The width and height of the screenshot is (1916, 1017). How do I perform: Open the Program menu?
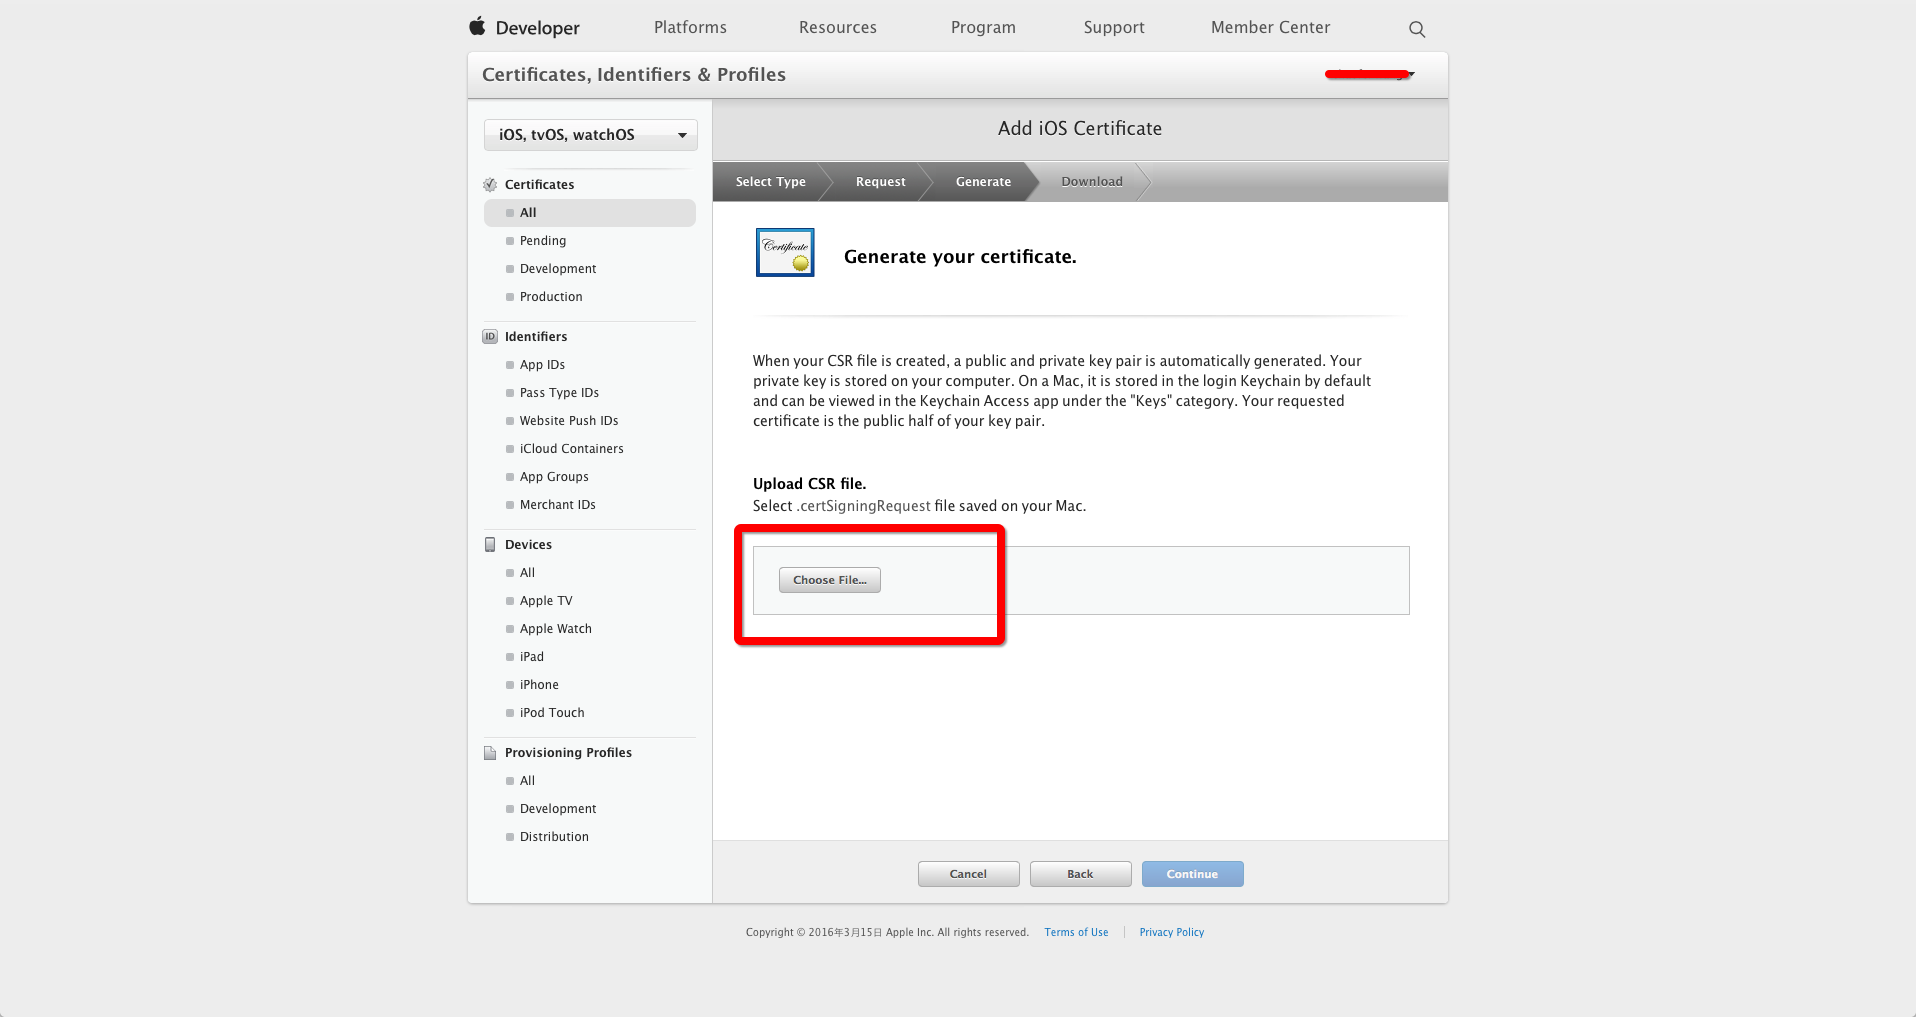(983, 27)
